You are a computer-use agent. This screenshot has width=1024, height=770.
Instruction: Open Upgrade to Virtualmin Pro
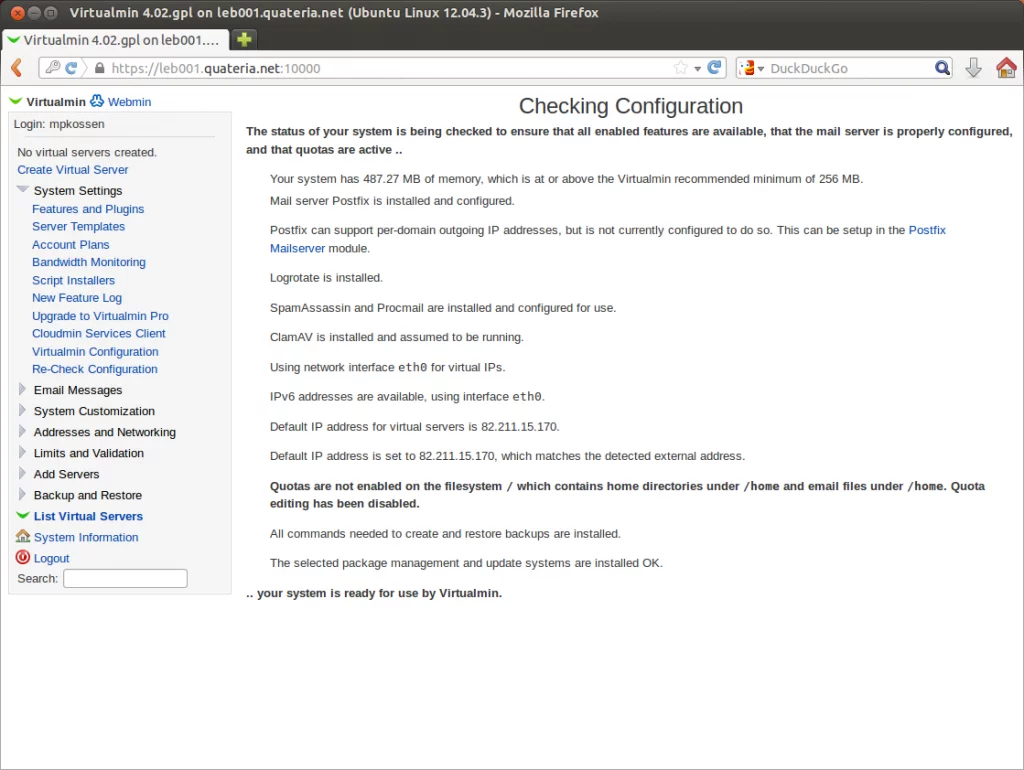pos(100,316)
